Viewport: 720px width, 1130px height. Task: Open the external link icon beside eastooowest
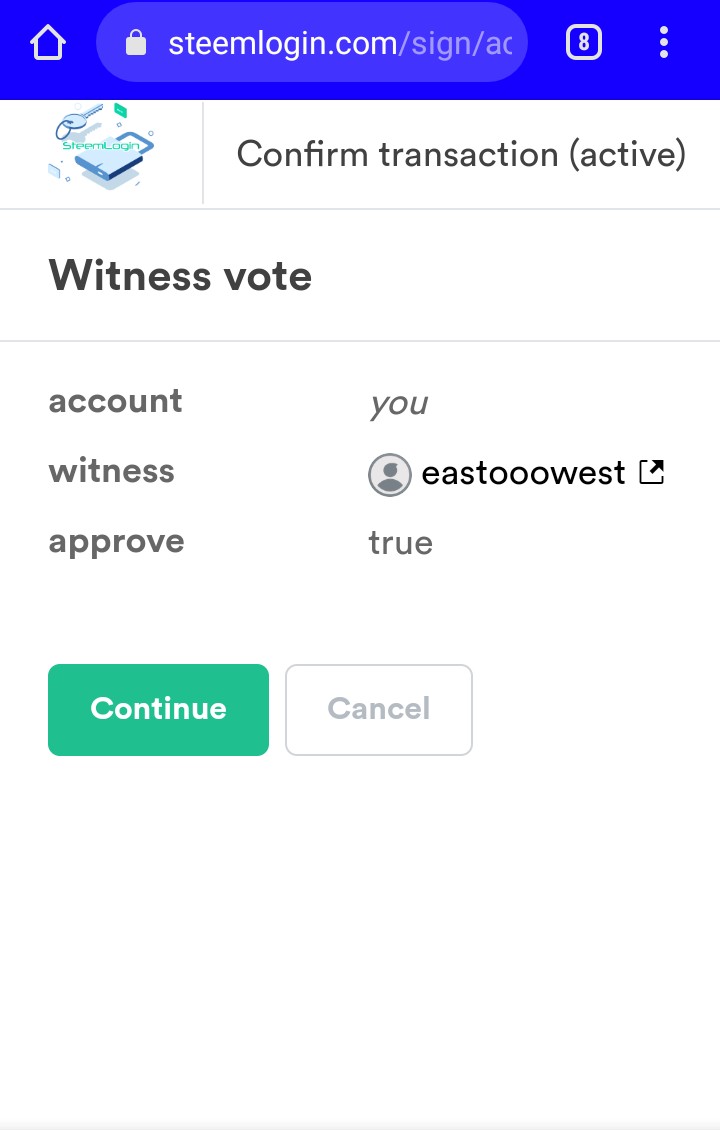coord(652,472)
